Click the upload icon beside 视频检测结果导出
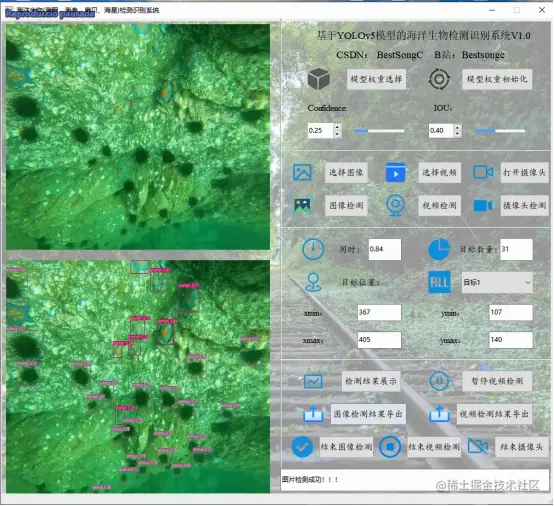This screenshot has width=554, height=506. click(439, 414)
